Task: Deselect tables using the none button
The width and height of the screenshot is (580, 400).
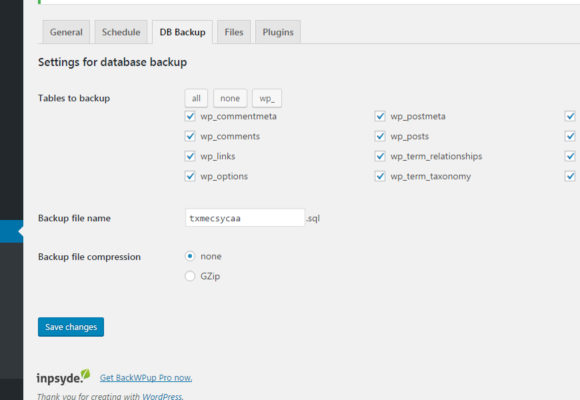Action: click(x=230, y=98)
